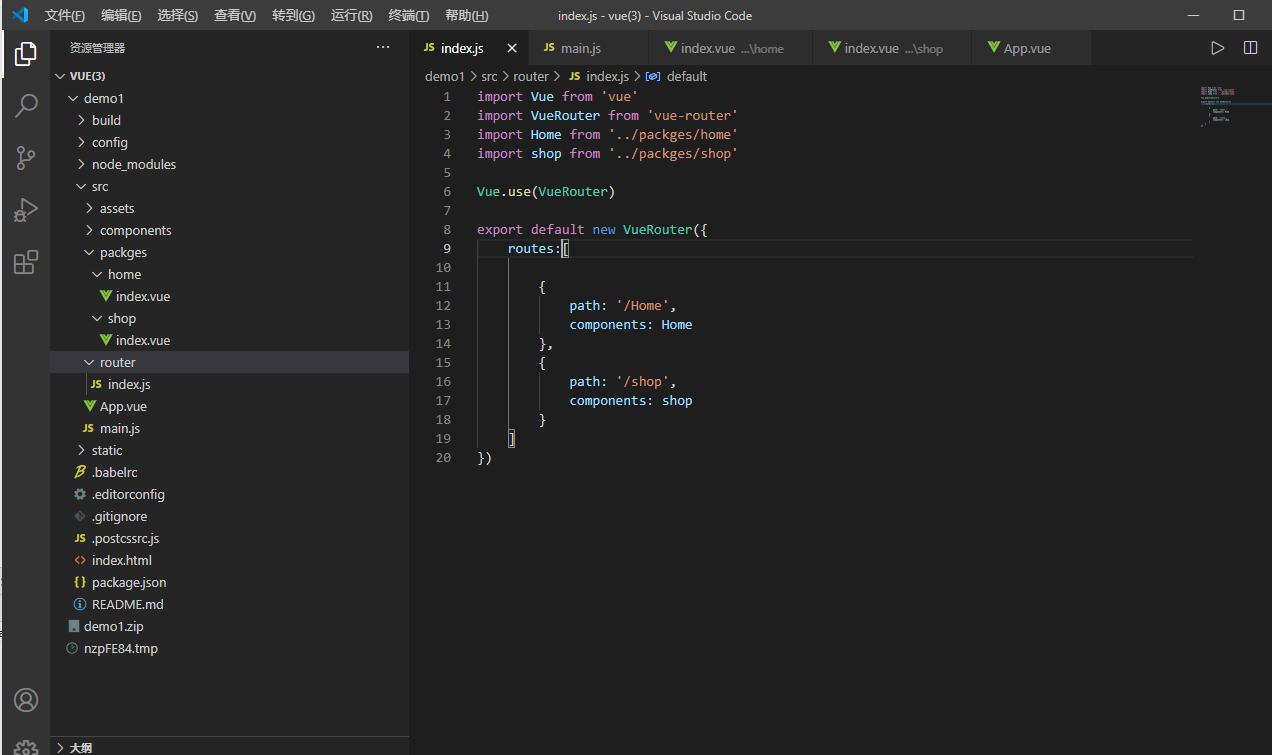1272x755 pixels.
Task: Expand the 大纲 outline panel
Action: coord(229,747)
